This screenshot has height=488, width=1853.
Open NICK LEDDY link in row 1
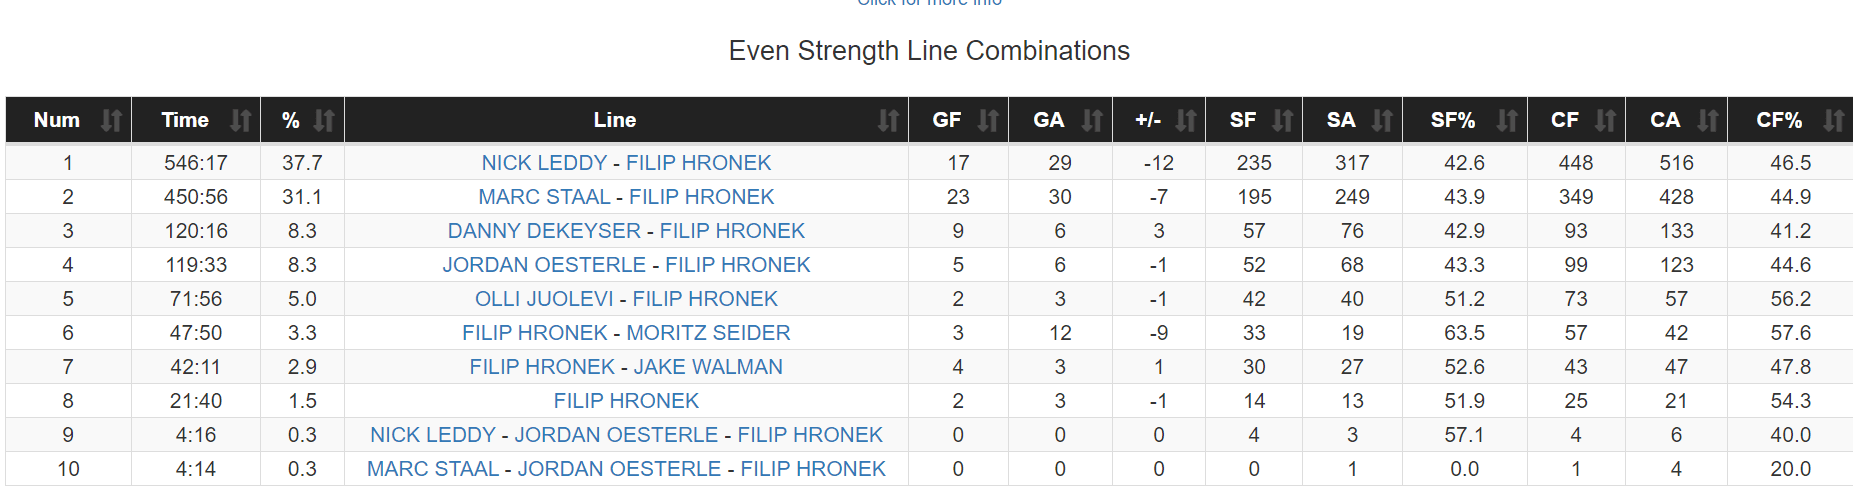coord(544,163)
